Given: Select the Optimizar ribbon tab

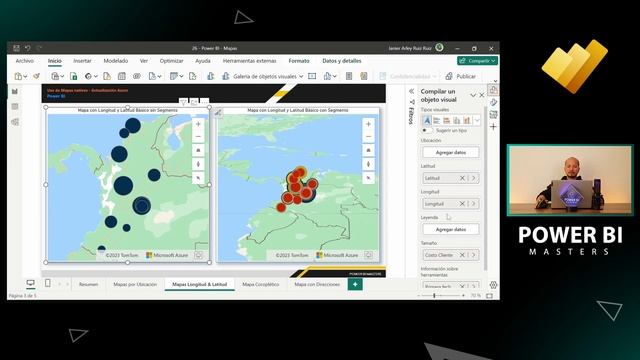Looking at the screenshot, I should [171, 61].
